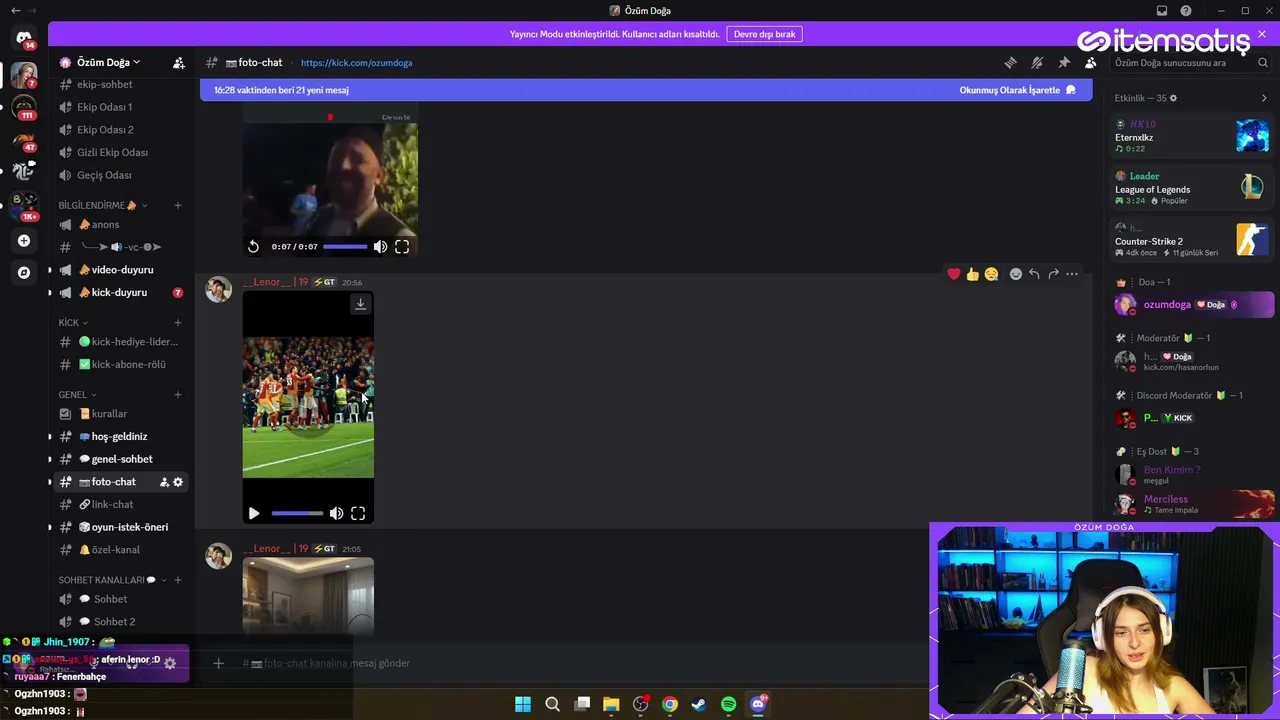This screenshot has width=1280, height=720.
Task: Open Discord direct messages home icon
Action: point(24,39)
